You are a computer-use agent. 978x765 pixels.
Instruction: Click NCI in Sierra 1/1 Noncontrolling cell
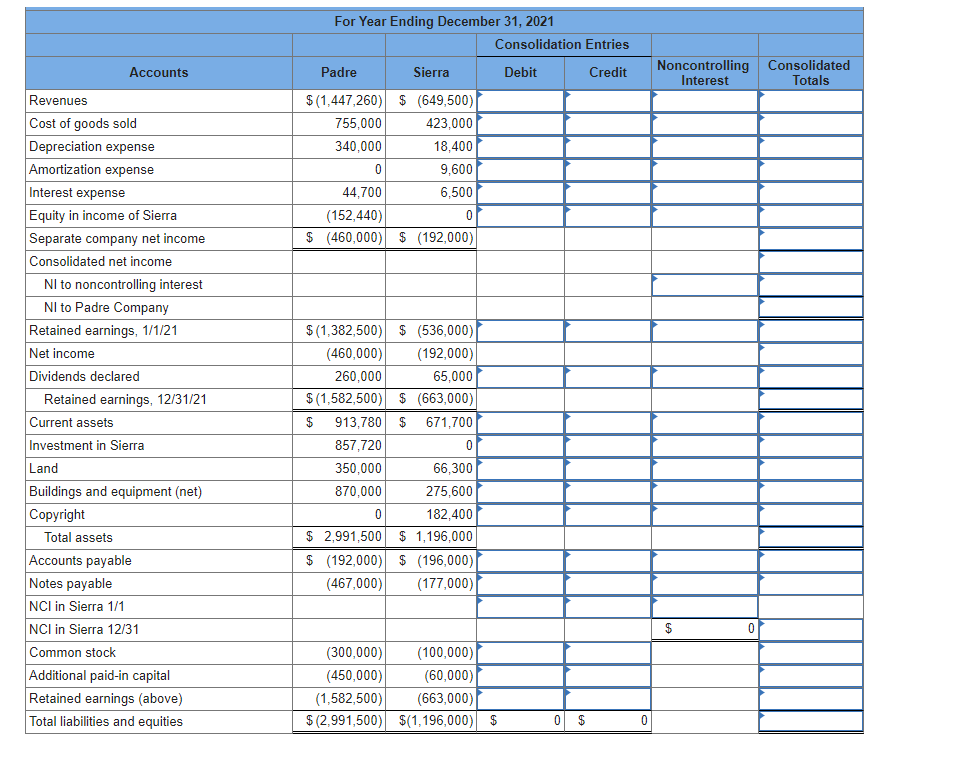[x=705, y=608]
